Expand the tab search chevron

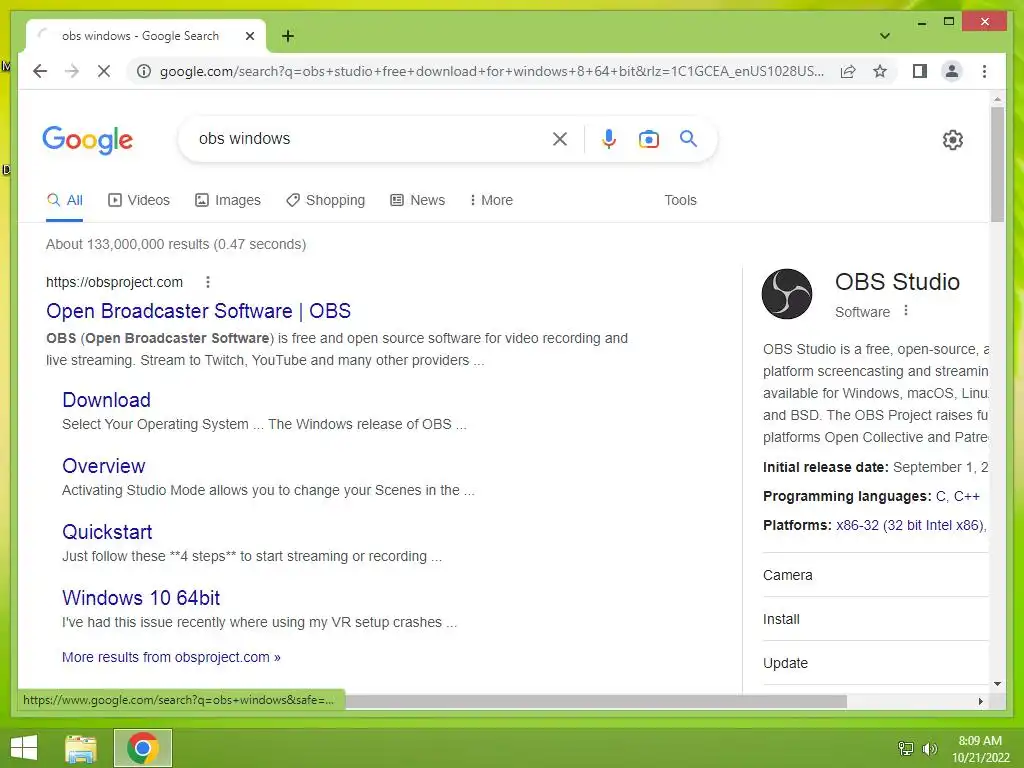[885, 36]
